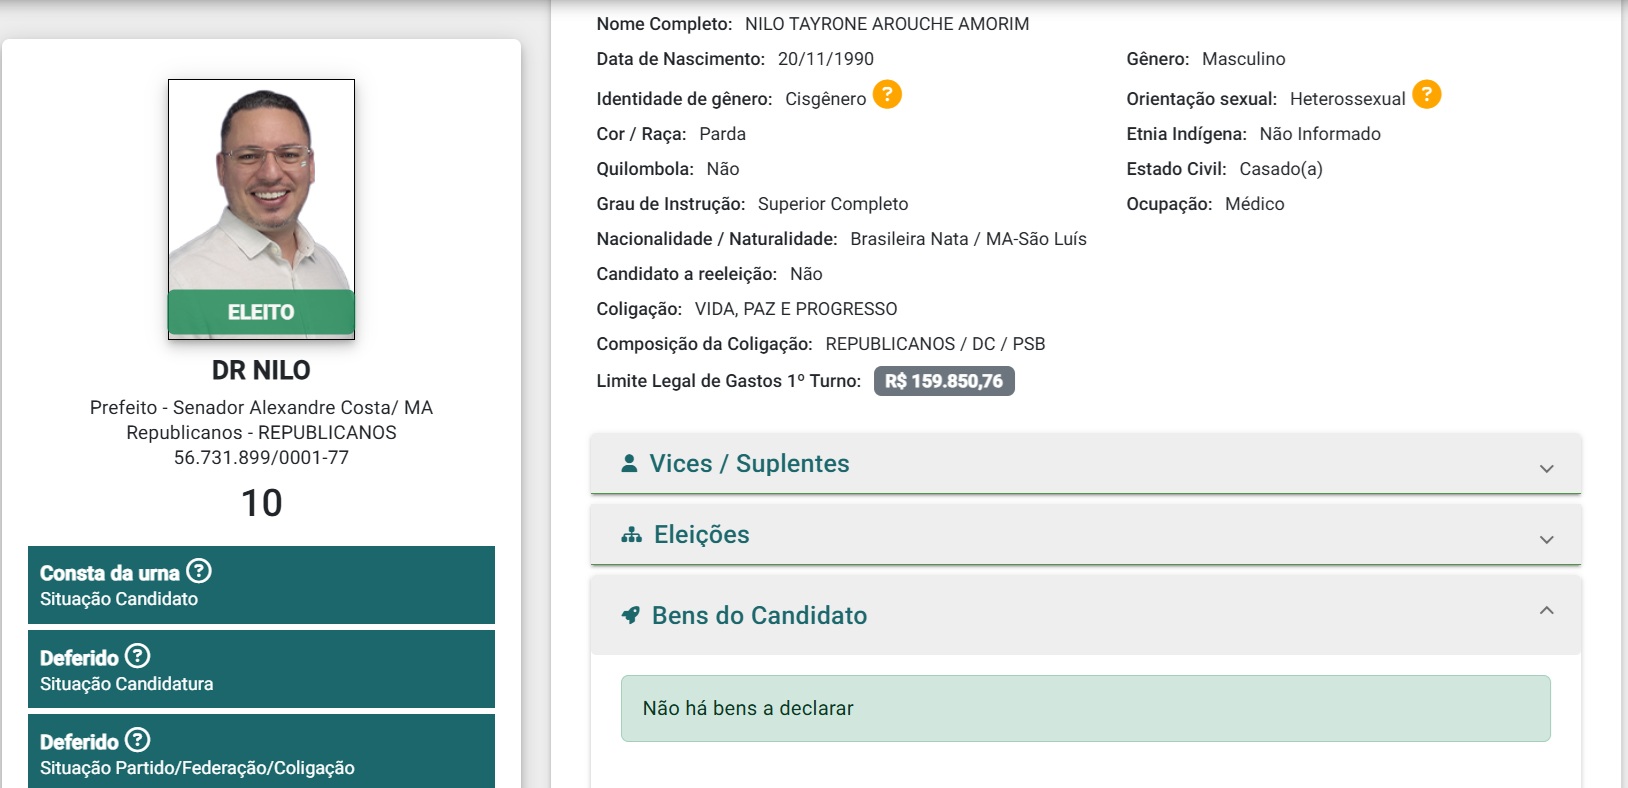Click rocket icon in Bens do Candidato

[x=630, y=615]
